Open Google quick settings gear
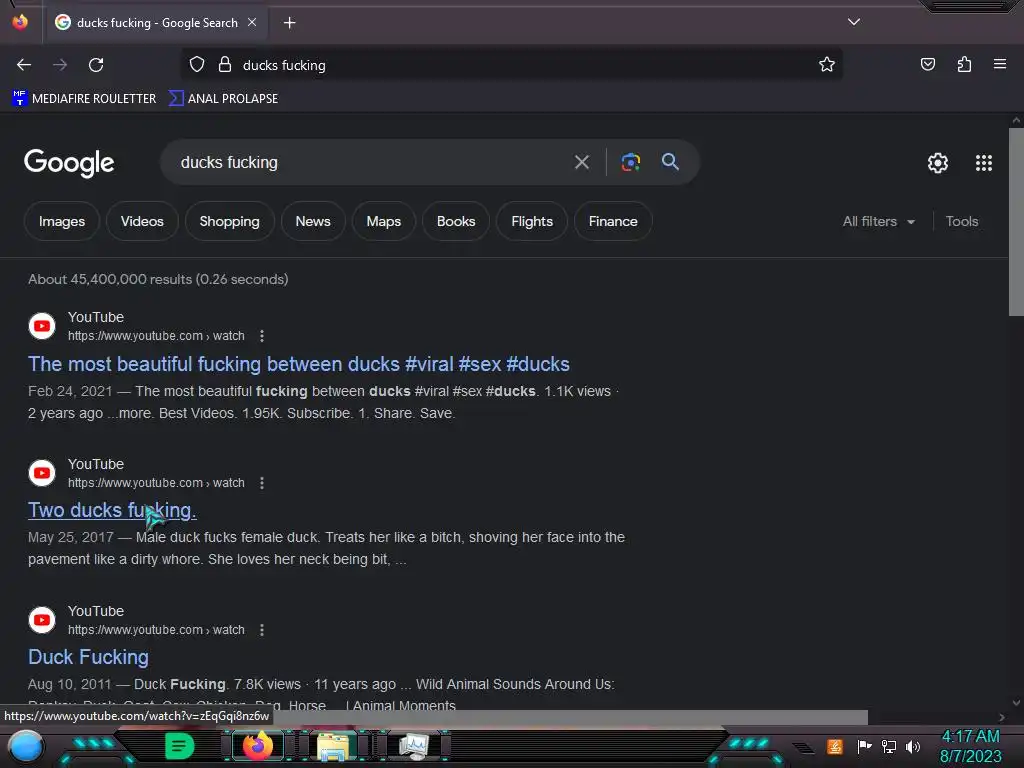This screenshot has width=1024, height=768. pyautogui.click(x=938, y=163)
